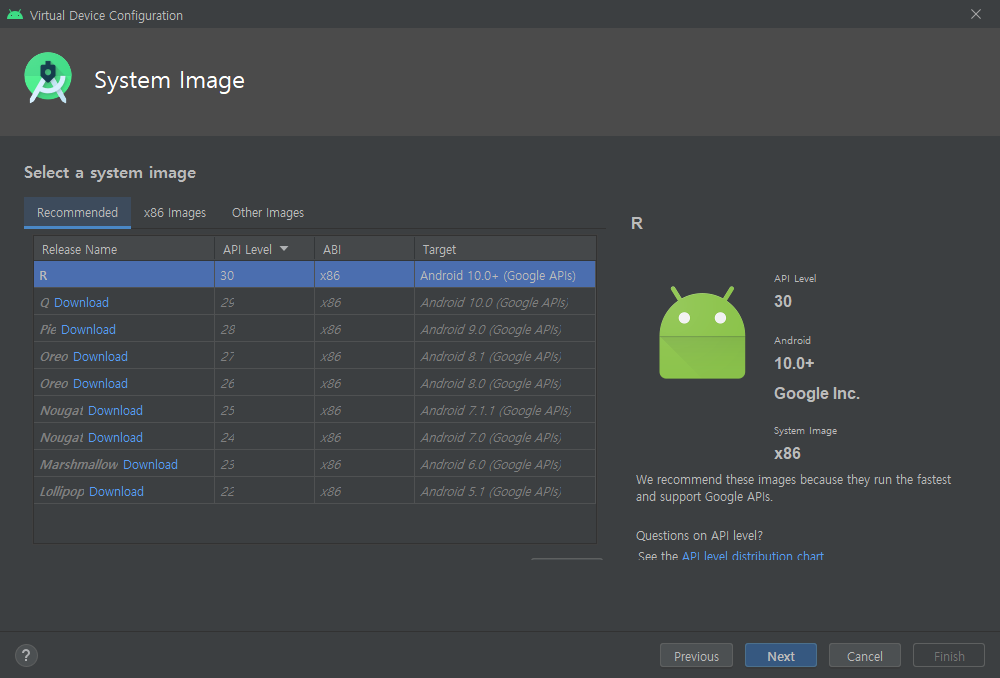Viewport: 1000px width, 678px height.
Task: Open the Recommended tab
Action: click(x=77, y=212)
